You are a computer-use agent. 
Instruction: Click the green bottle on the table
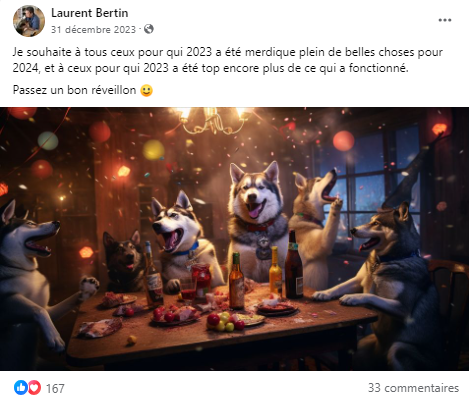pyautogui.click(x=236, y=280)
